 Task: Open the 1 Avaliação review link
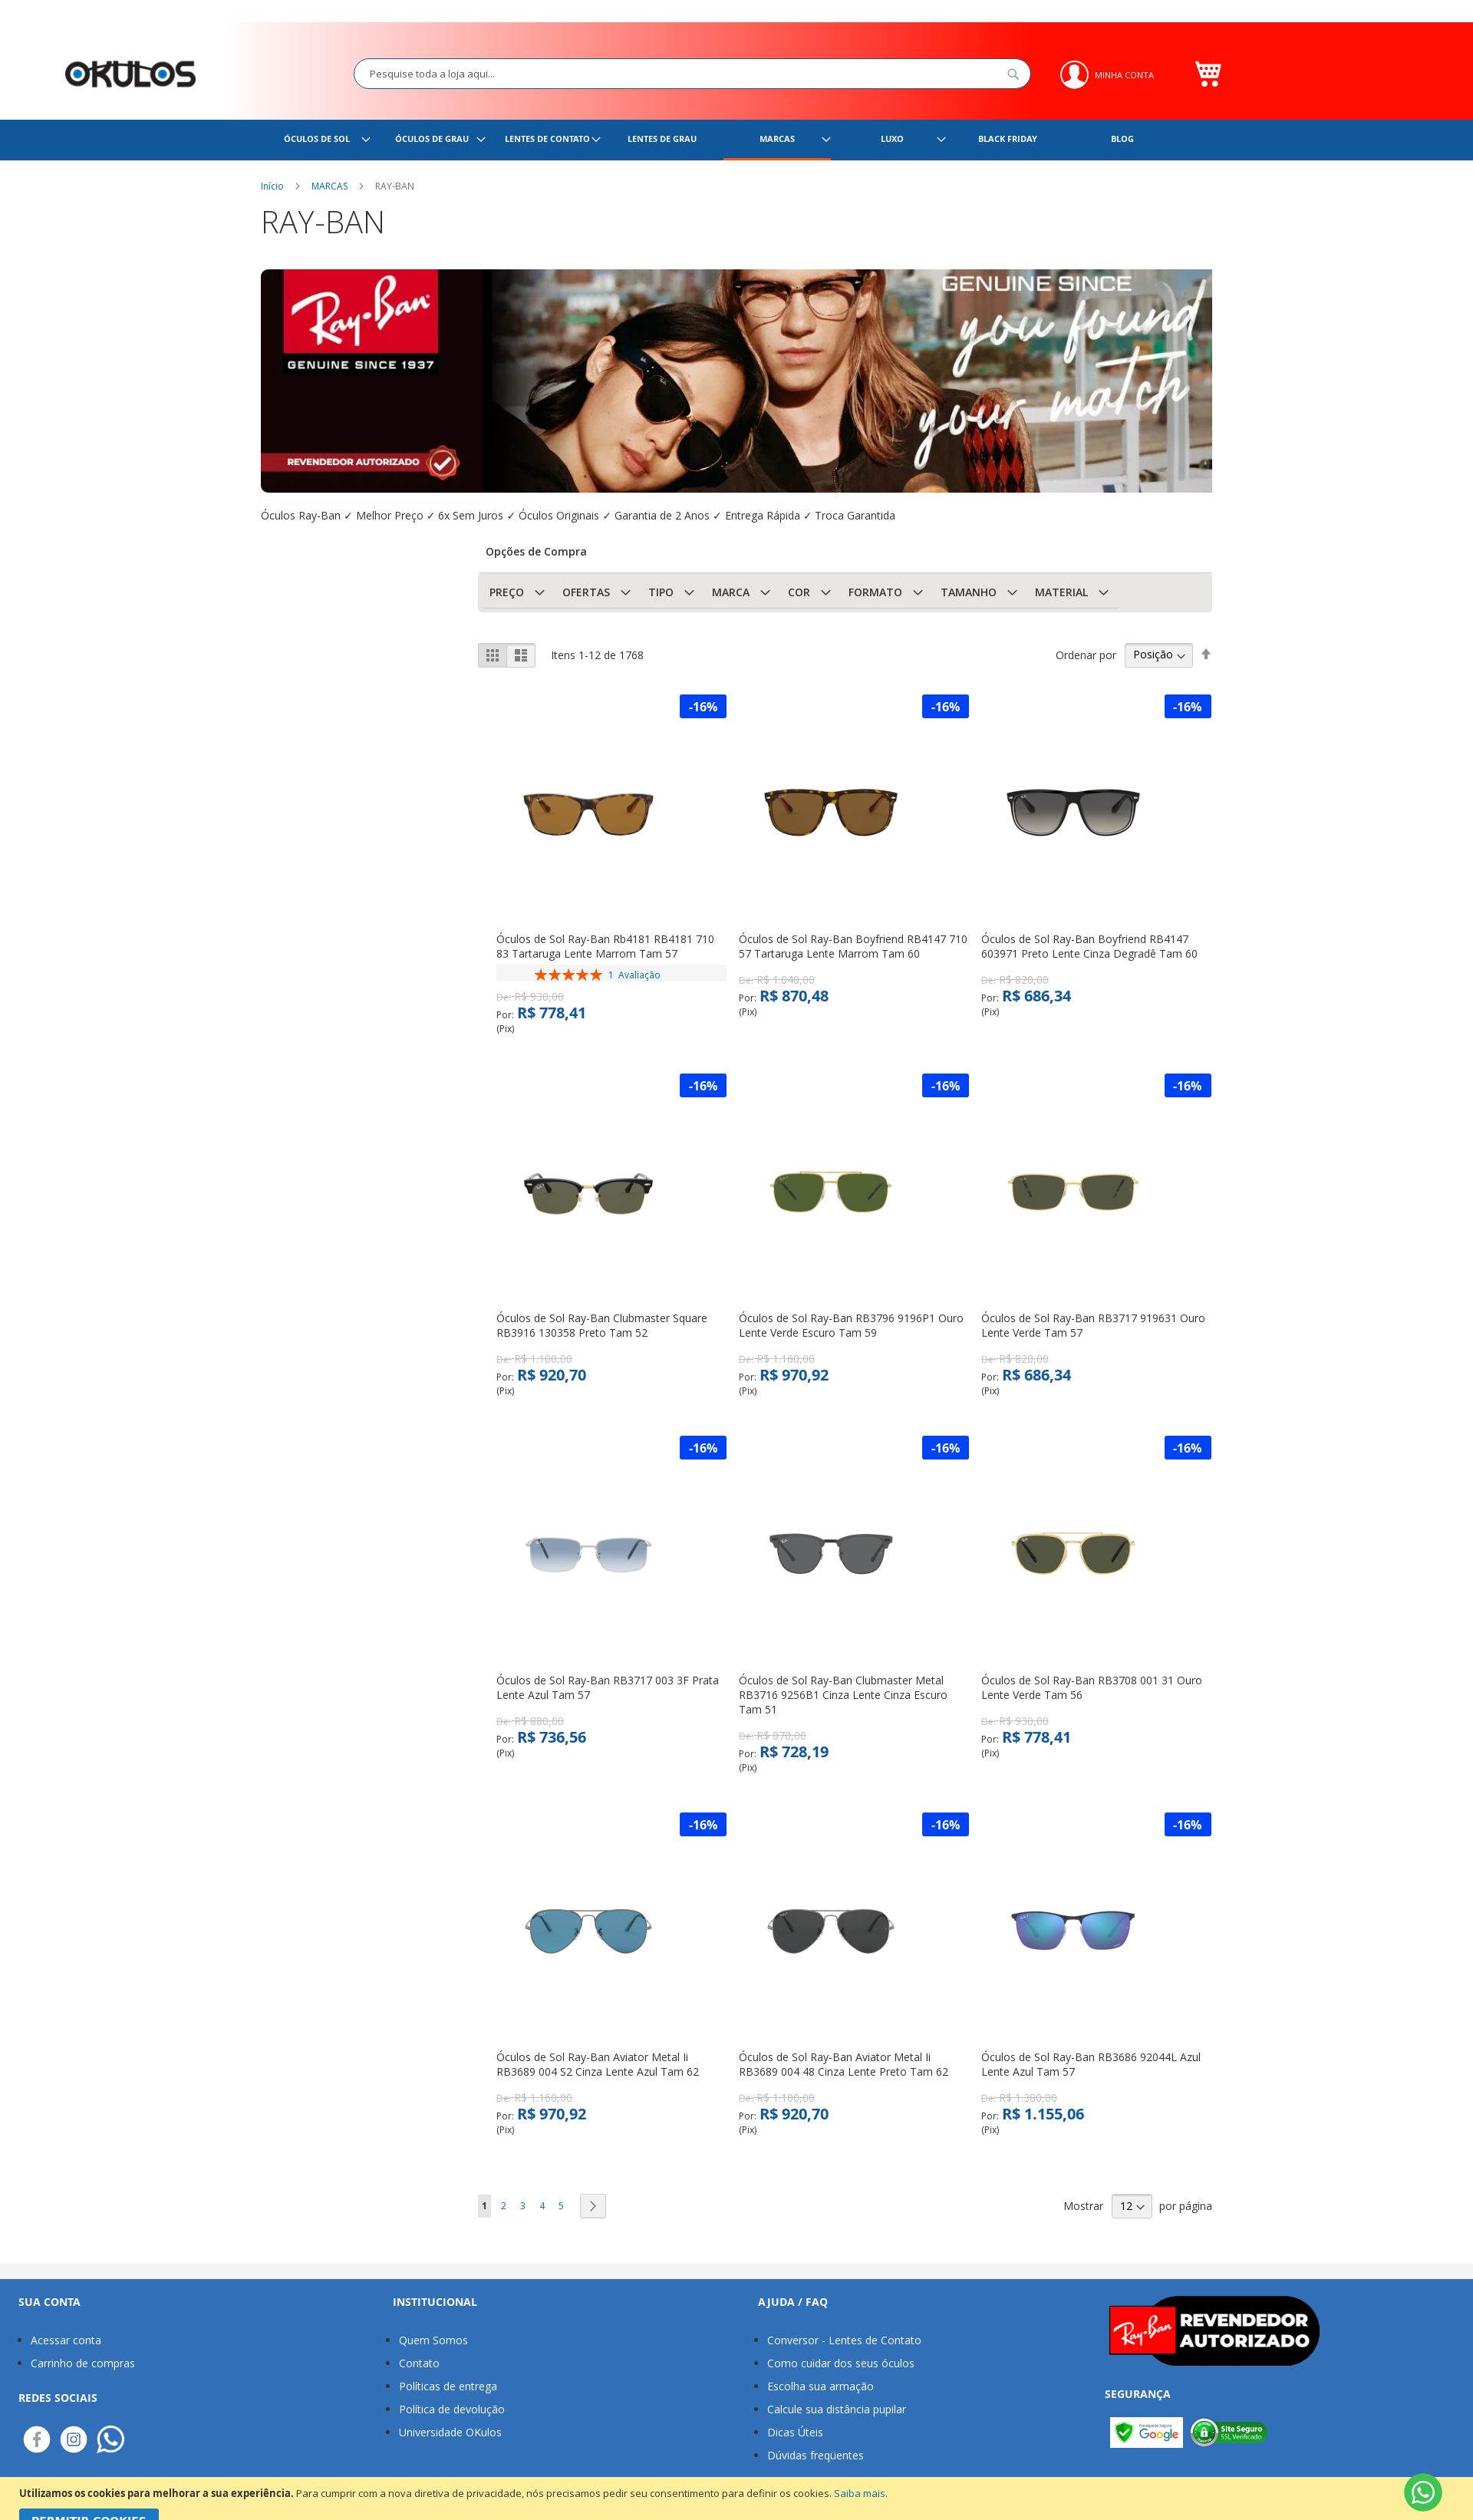pos(634,975)
